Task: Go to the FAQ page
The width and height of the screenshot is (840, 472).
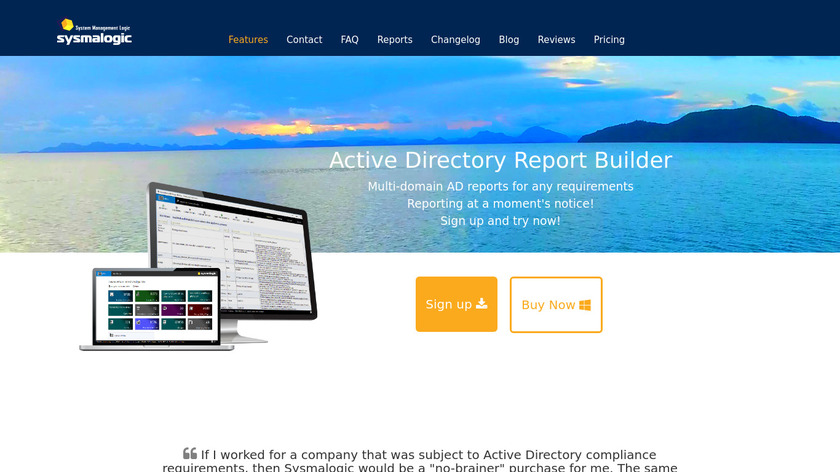Action: tap(349, 40)
